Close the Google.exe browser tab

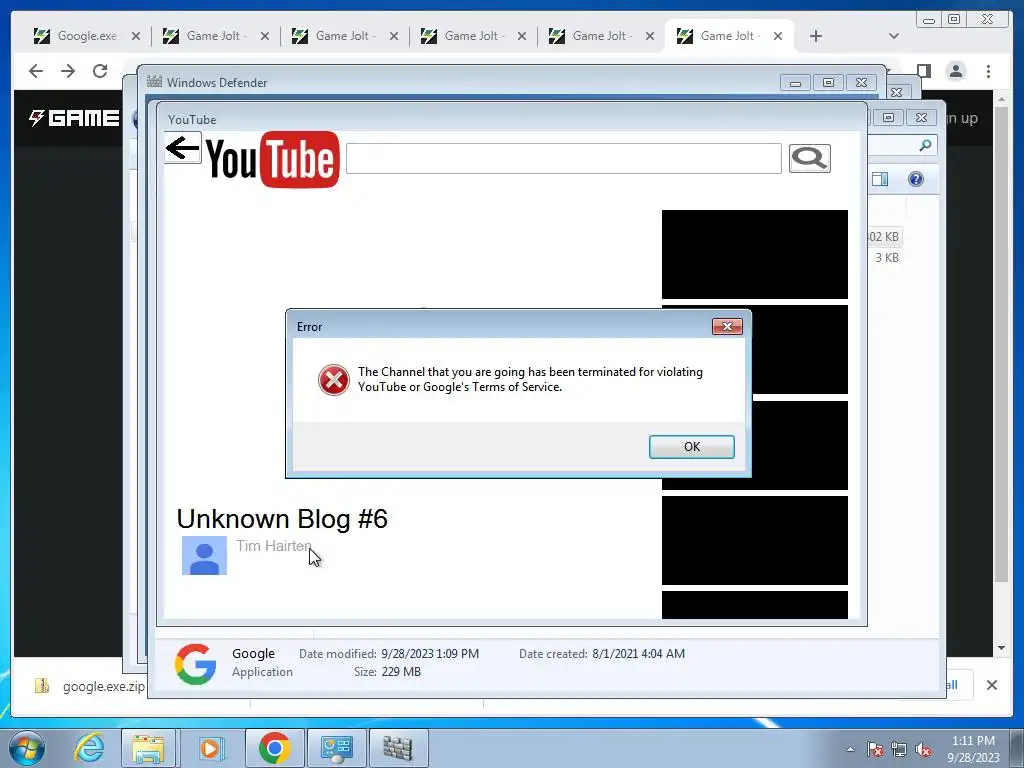[135, 36]
